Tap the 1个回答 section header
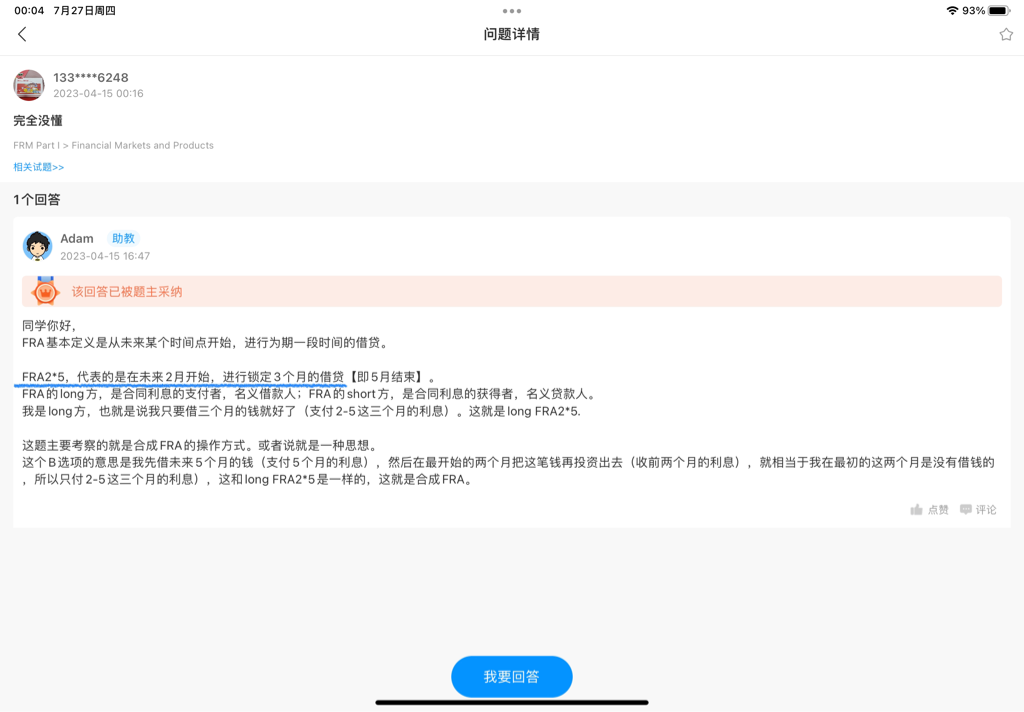This screenshot has width=1024, height=712. point(37,200)
